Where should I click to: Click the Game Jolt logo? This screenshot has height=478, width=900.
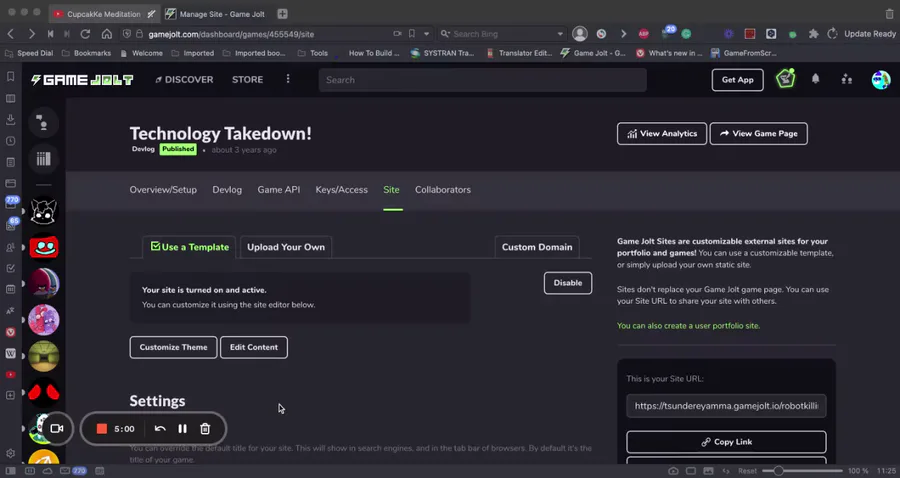pyautogui.click(x=82, y=80)
